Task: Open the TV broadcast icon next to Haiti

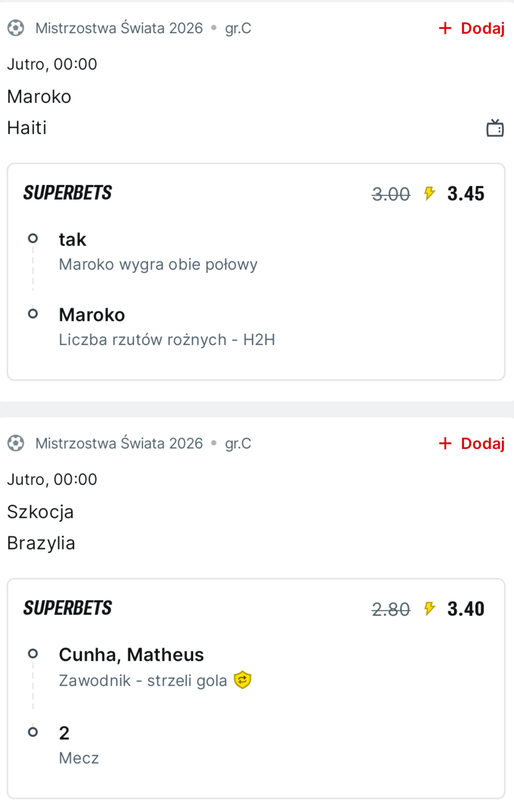Action: coord(495,128)
